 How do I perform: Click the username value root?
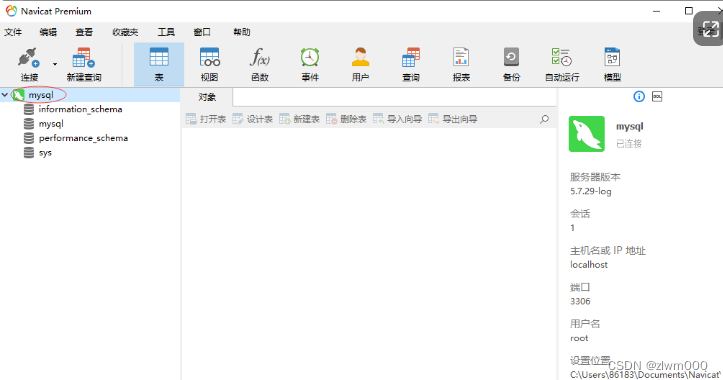(x=579, y=338)
